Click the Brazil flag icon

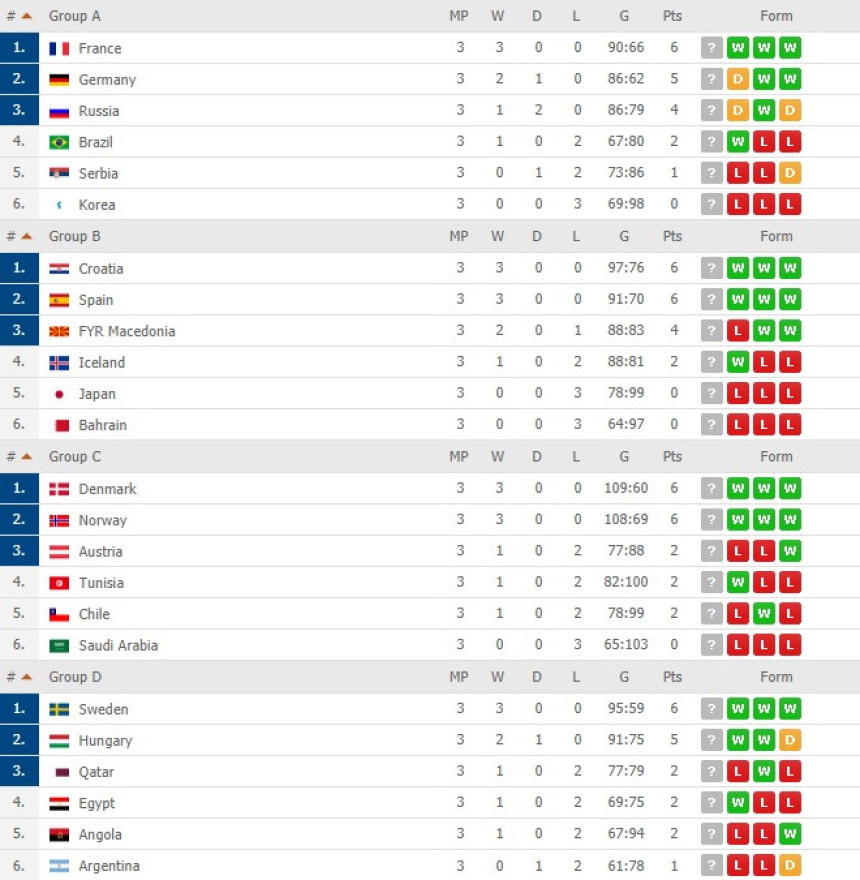pos(59,143)
